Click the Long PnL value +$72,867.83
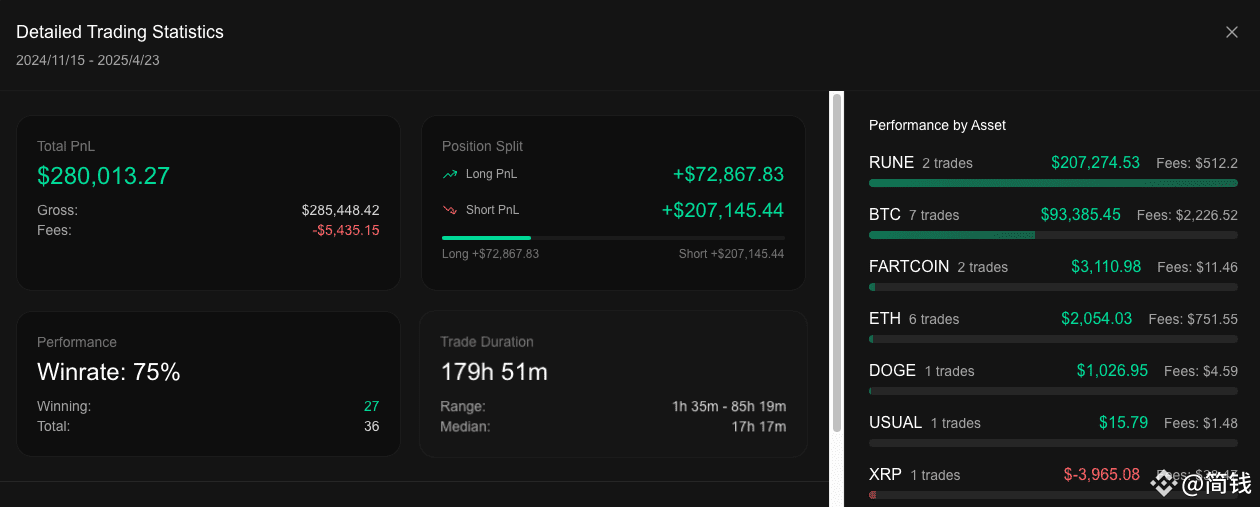The height and width of the screenshot is (507, 1260). [728, 174]
